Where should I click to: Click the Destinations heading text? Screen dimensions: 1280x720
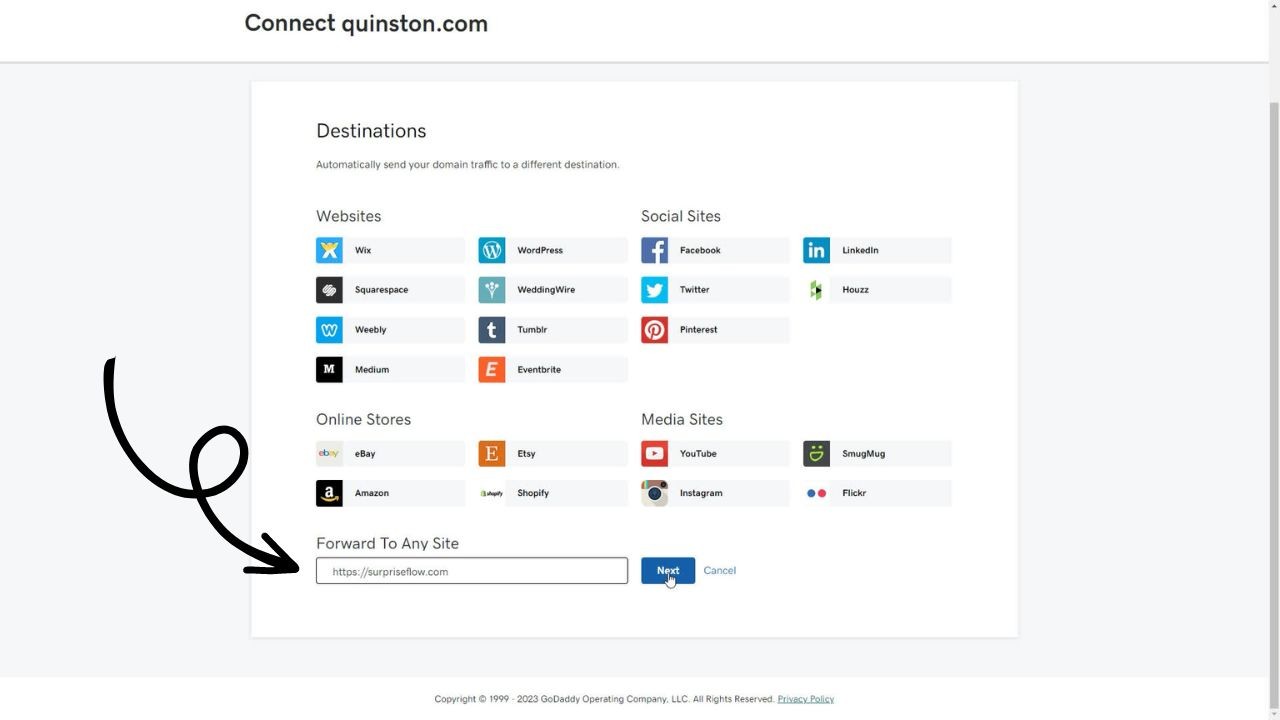(x=371, y=131)
